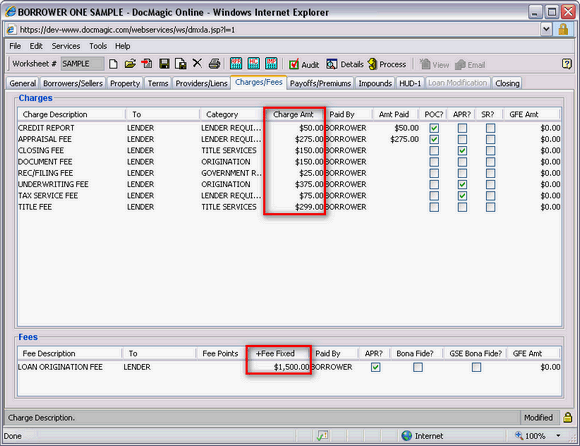This screenshot has width=580, height=446.
Task: Save the worksheet with the floppy disk icon
Action: [x=164, y=64]
